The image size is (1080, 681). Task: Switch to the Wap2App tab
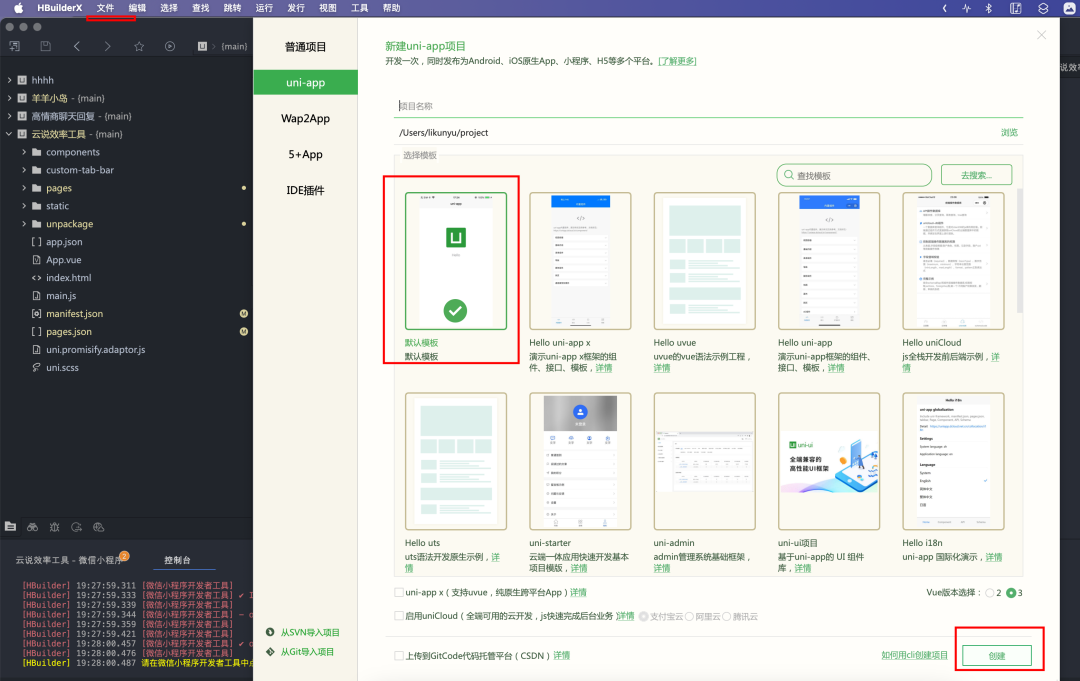point(305,118)
